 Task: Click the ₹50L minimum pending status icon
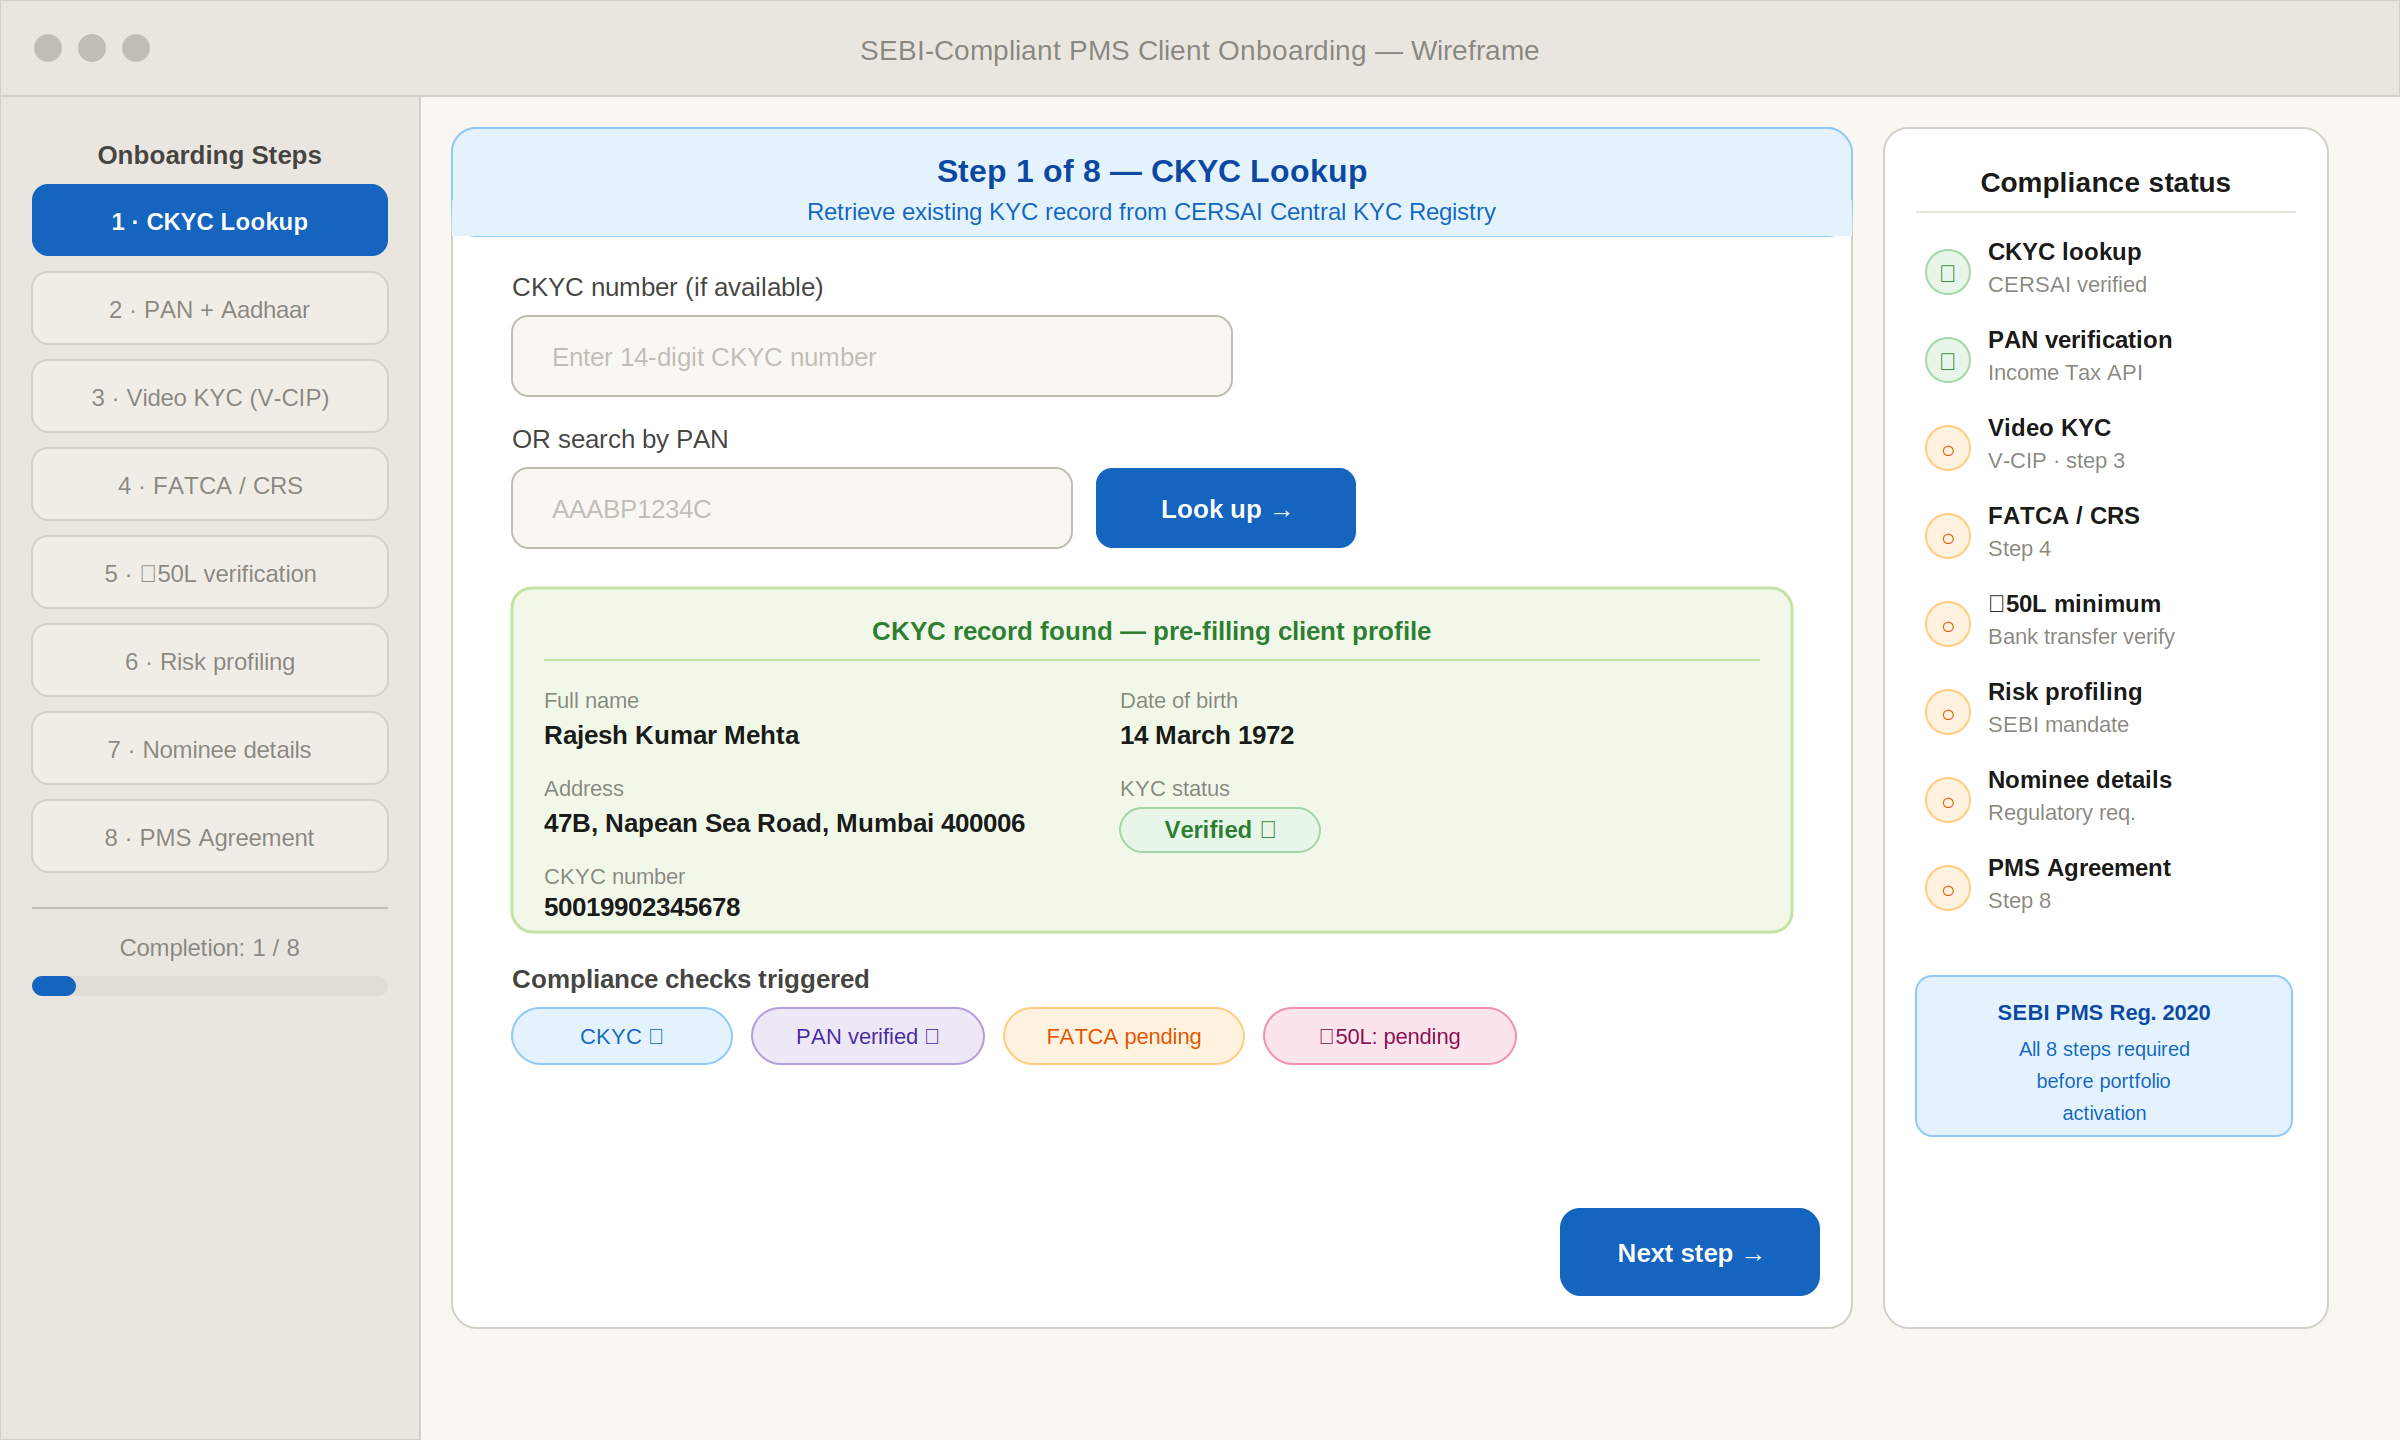click(x=1947, y=624)
